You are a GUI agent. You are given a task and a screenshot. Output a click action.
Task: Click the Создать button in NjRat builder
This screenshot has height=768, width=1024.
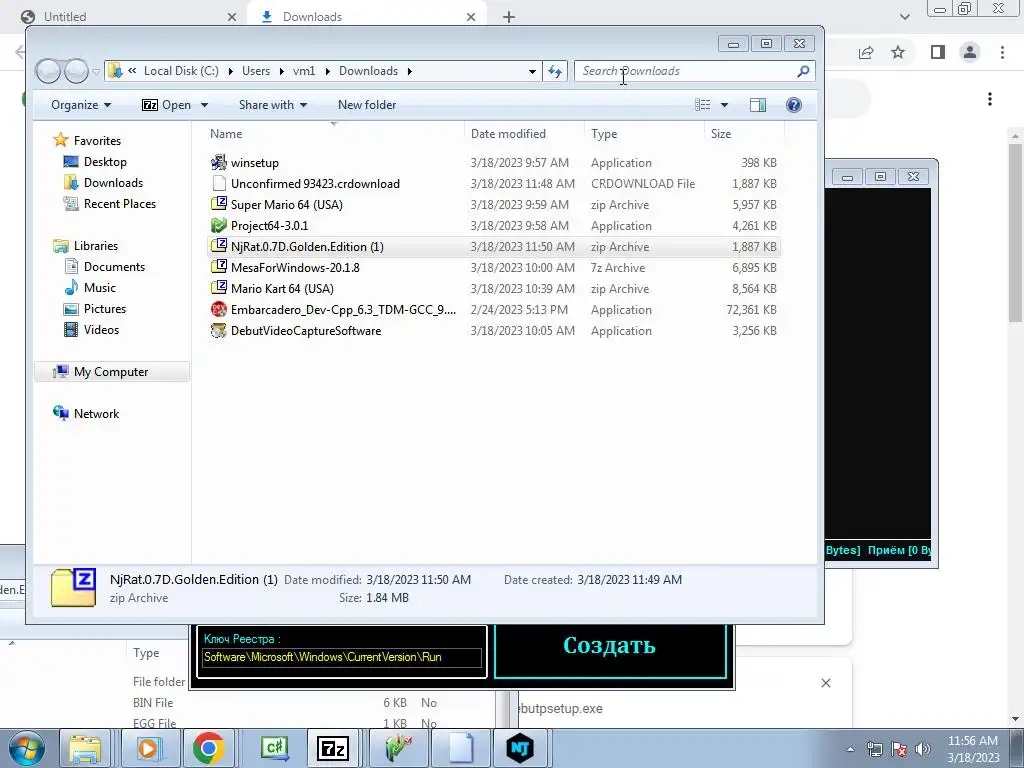(x=610, y=645)
